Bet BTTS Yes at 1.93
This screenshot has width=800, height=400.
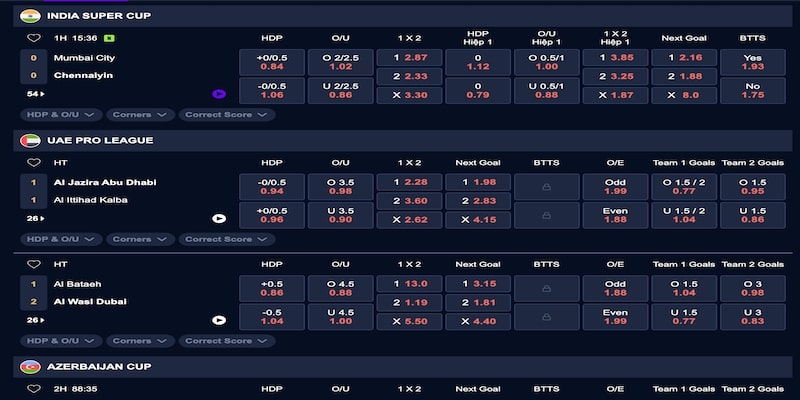pos(752,62)
